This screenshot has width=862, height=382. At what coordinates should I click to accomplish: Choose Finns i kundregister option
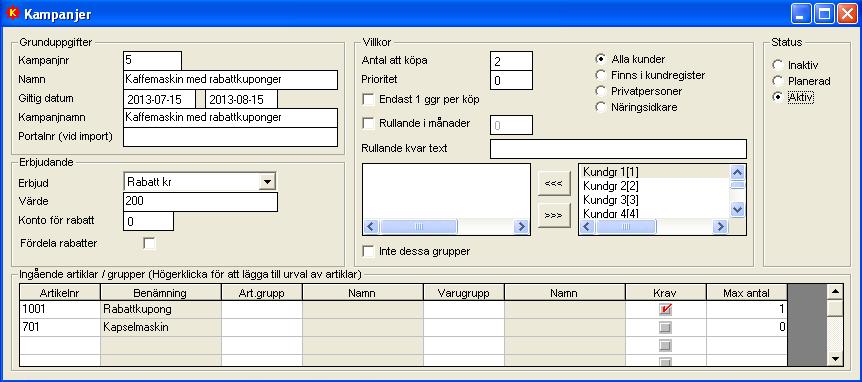(601, 75)
